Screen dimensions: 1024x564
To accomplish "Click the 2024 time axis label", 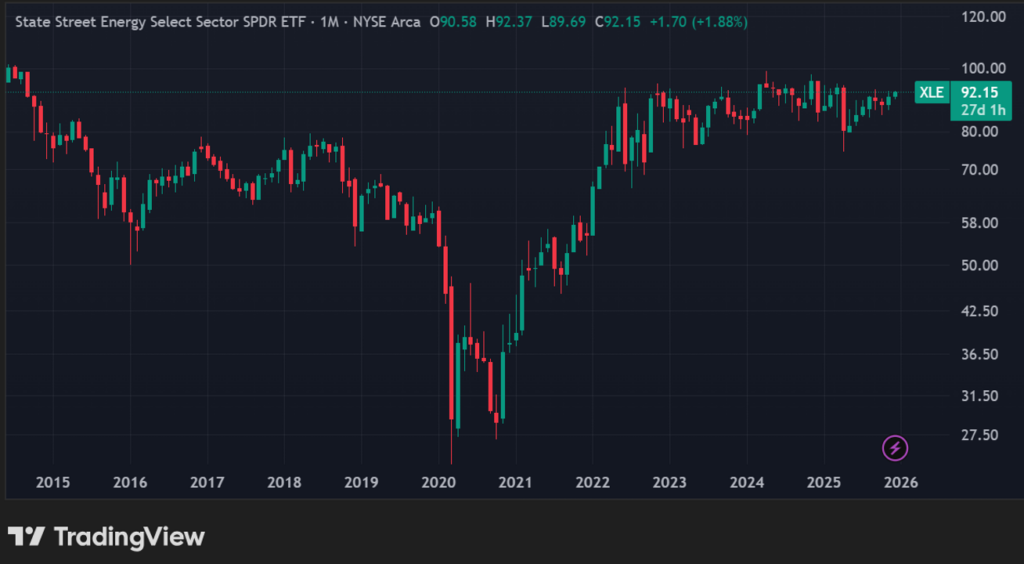I will (746, 483).
